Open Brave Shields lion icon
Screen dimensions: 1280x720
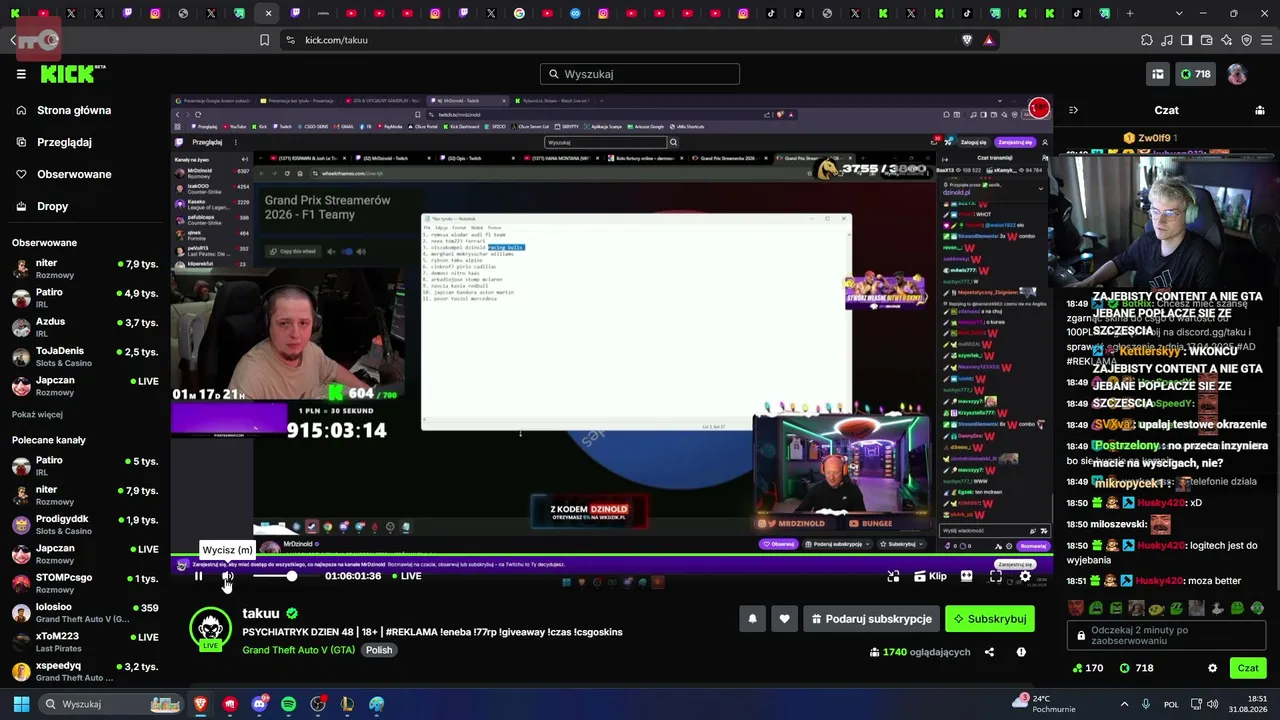(x=967, y=40)
